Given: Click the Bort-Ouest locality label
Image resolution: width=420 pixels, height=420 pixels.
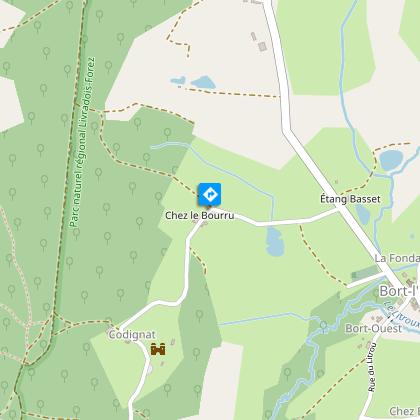Looking at the screenshot, I should coord(373,328).
